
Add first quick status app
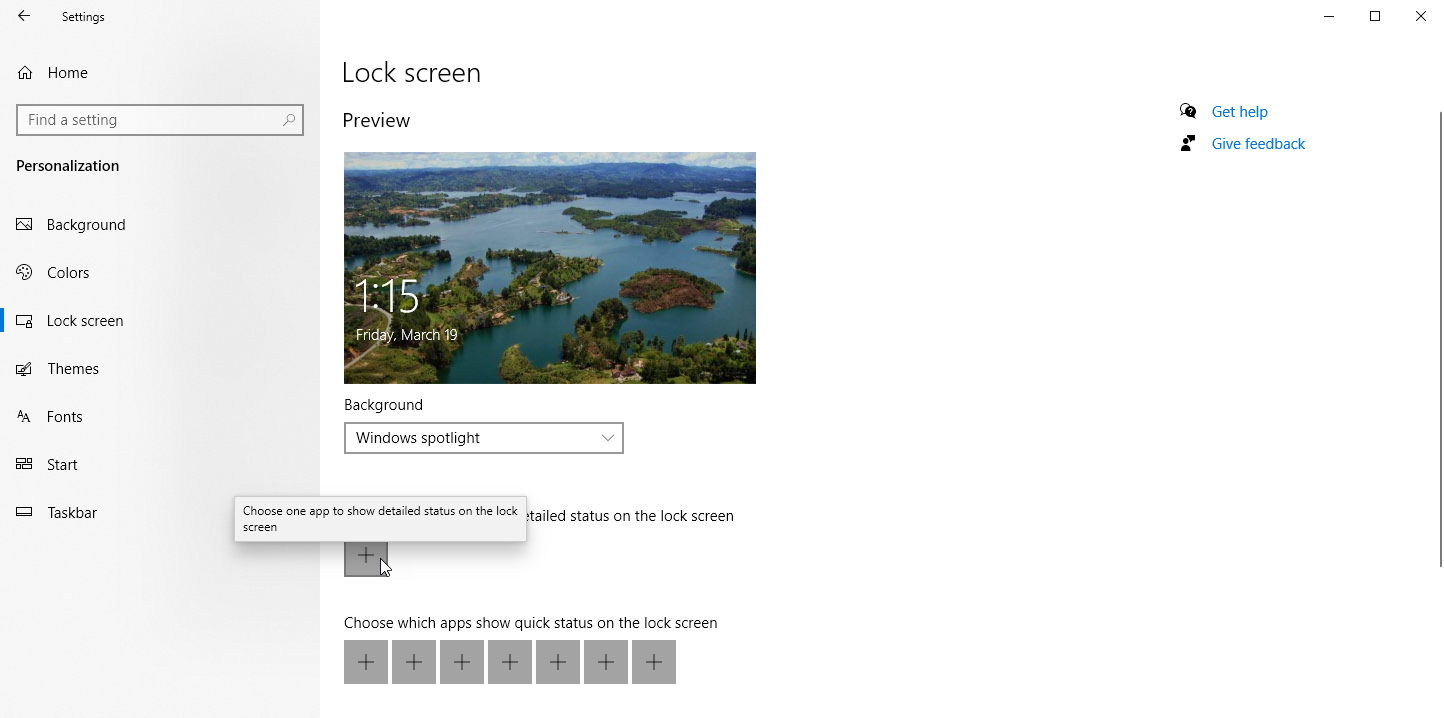pos(366,662)
